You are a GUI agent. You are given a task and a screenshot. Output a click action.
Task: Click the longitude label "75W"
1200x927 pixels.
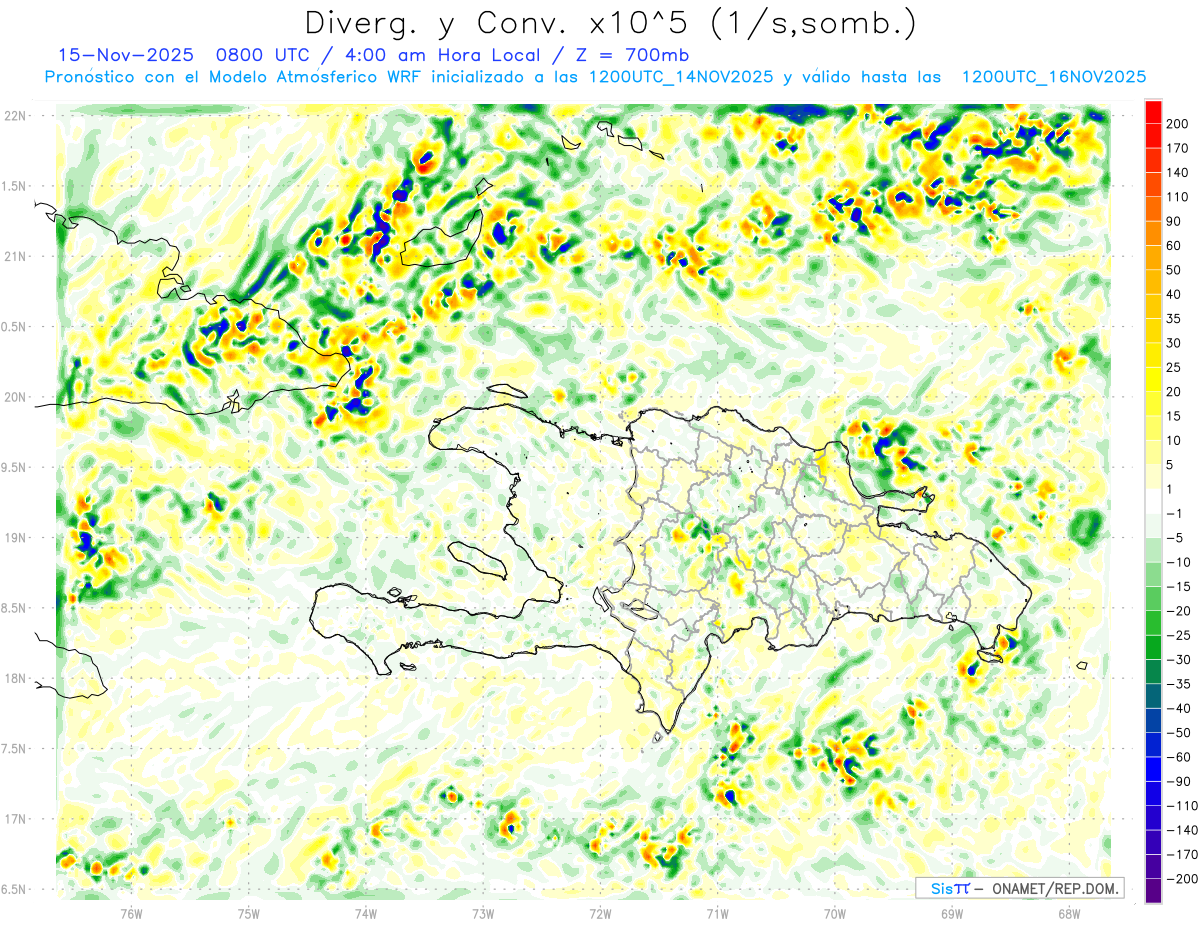click(249, 914)
